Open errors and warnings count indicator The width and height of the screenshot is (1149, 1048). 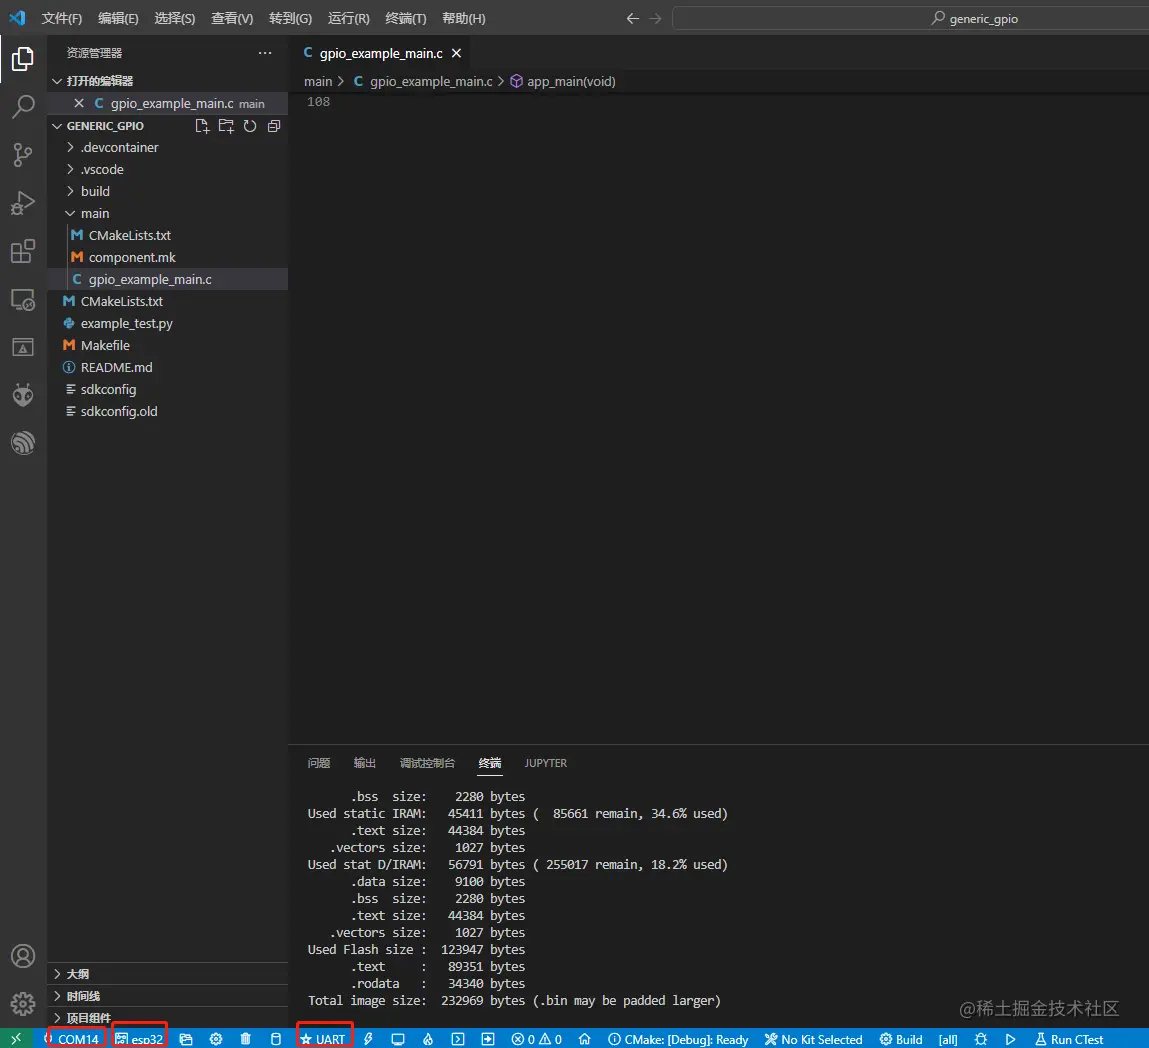click(536, 1039)
